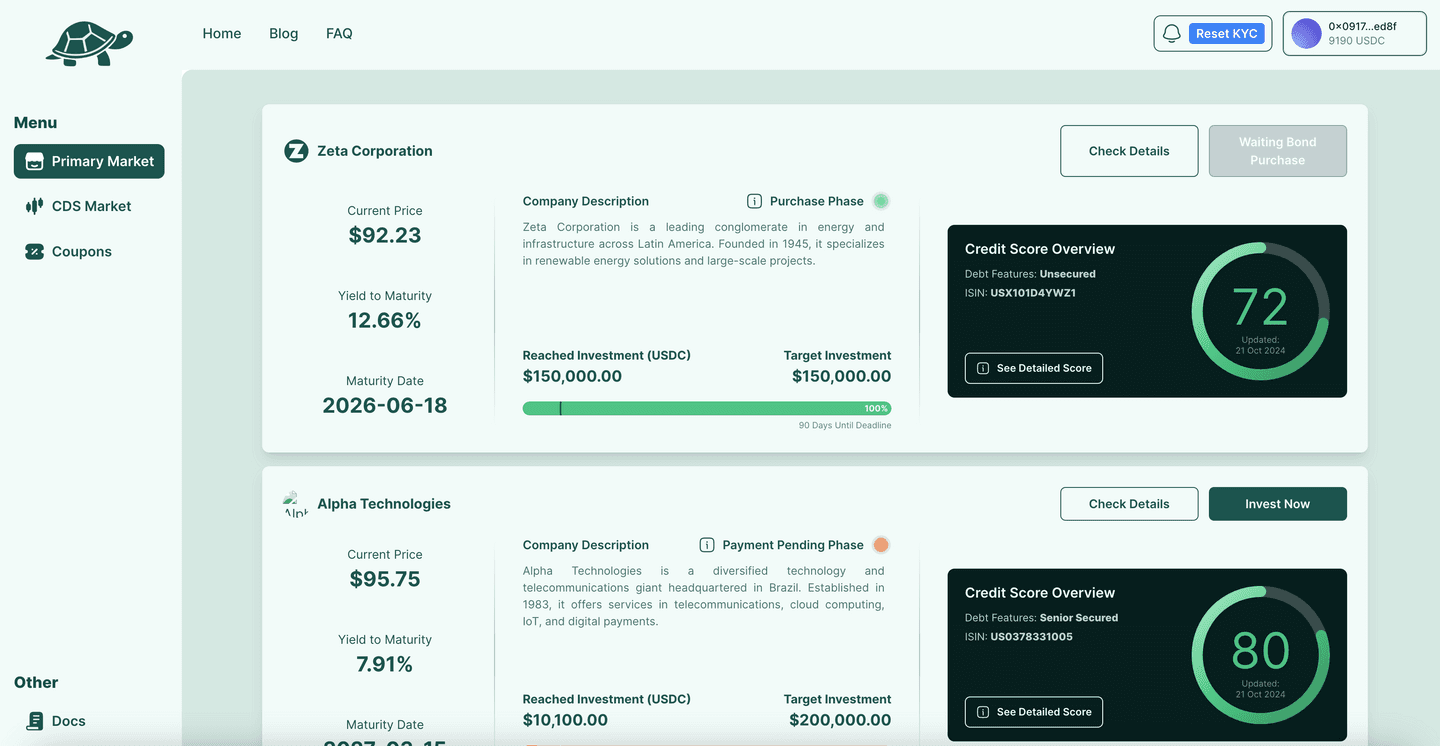Screen dimensions: 1440x746
Task: Click Alpha credit score 80 gauge
Action: pyautogui.click(x=1260, y=655)
